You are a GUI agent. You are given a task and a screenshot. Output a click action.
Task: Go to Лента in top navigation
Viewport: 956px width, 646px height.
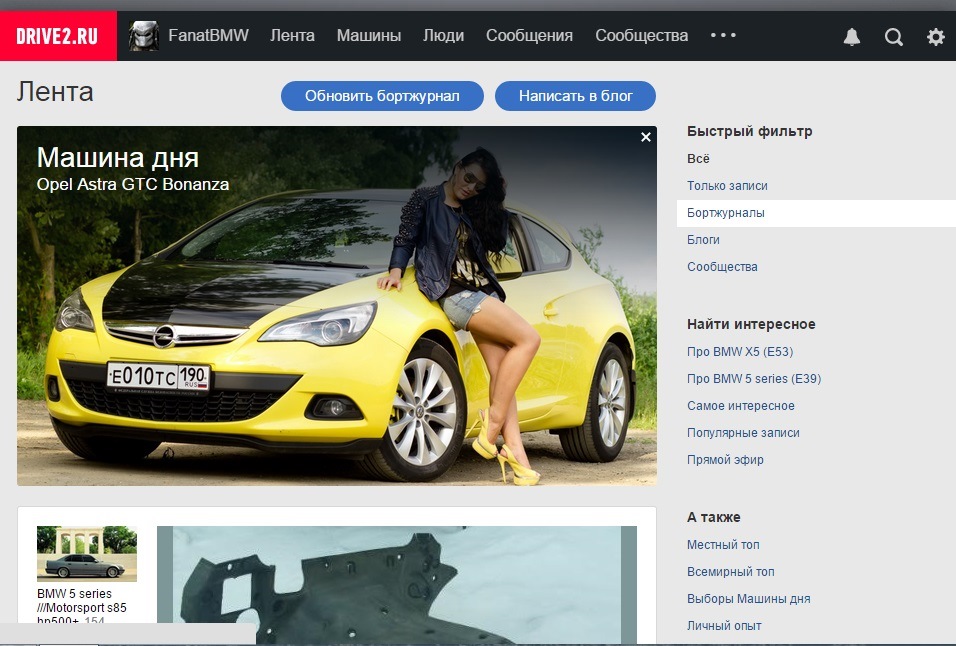pos(292,35)
